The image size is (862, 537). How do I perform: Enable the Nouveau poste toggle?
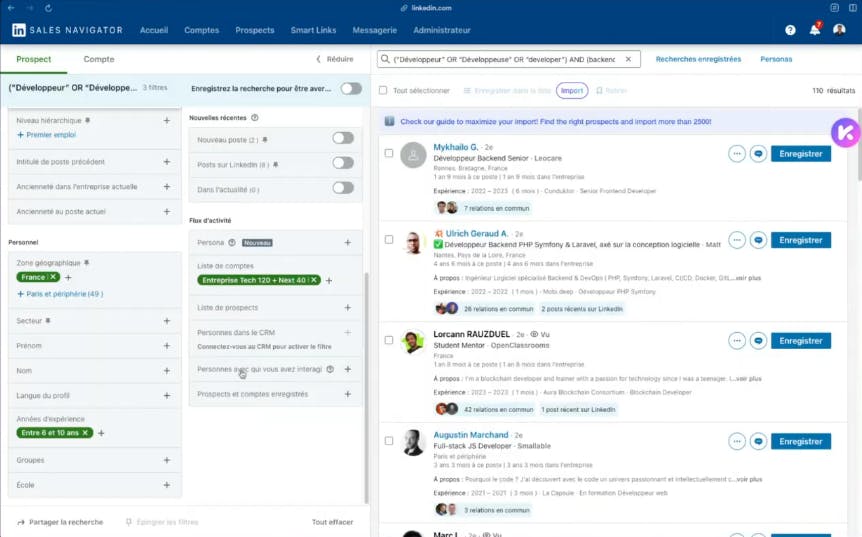342,139
